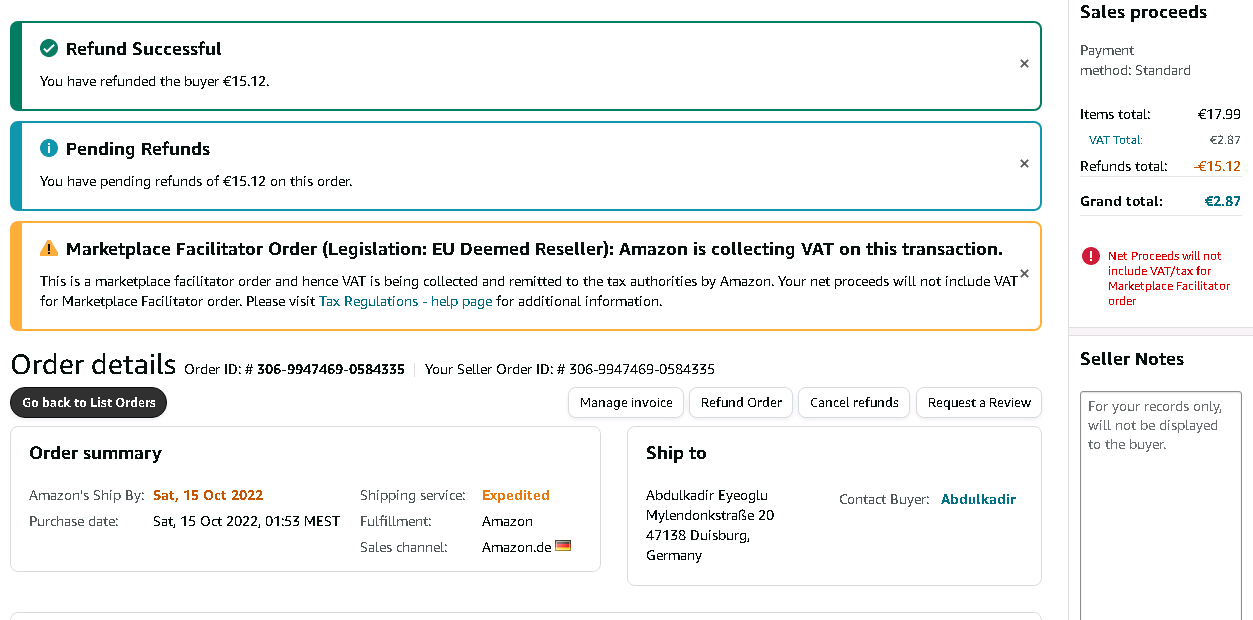Click the orange warning triangle icon
The width and height of the screenshot is (1253, 620).
click(x=49, y=249)
